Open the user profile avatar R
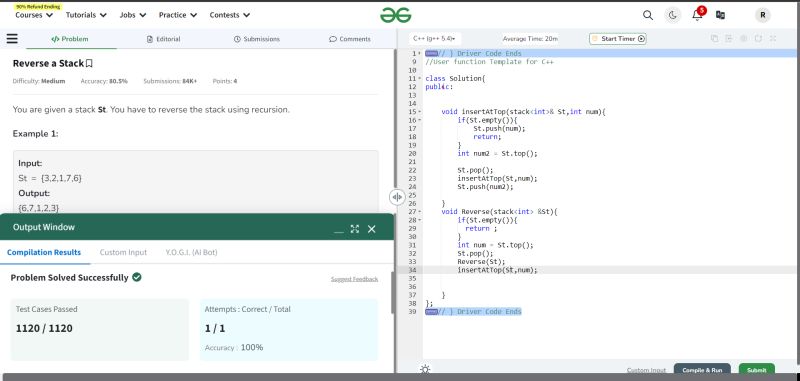800x381 pixels. 762,15
